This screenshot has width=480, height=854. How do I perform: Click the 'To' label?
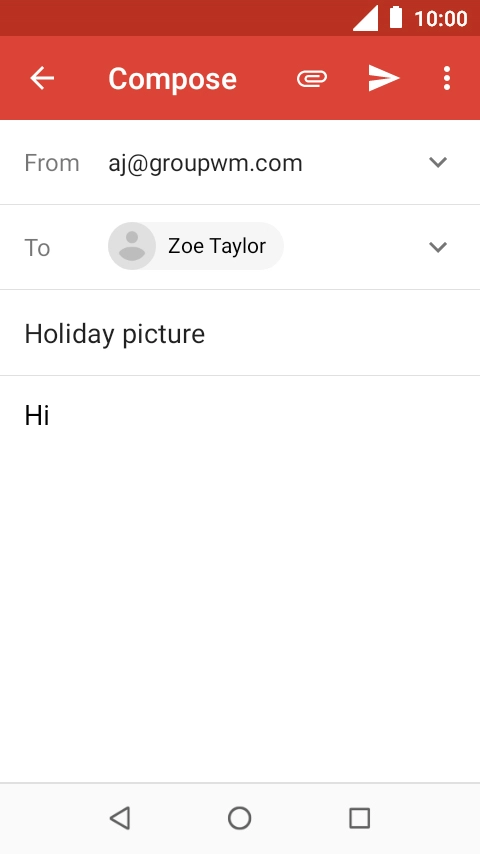coord(38,248)
